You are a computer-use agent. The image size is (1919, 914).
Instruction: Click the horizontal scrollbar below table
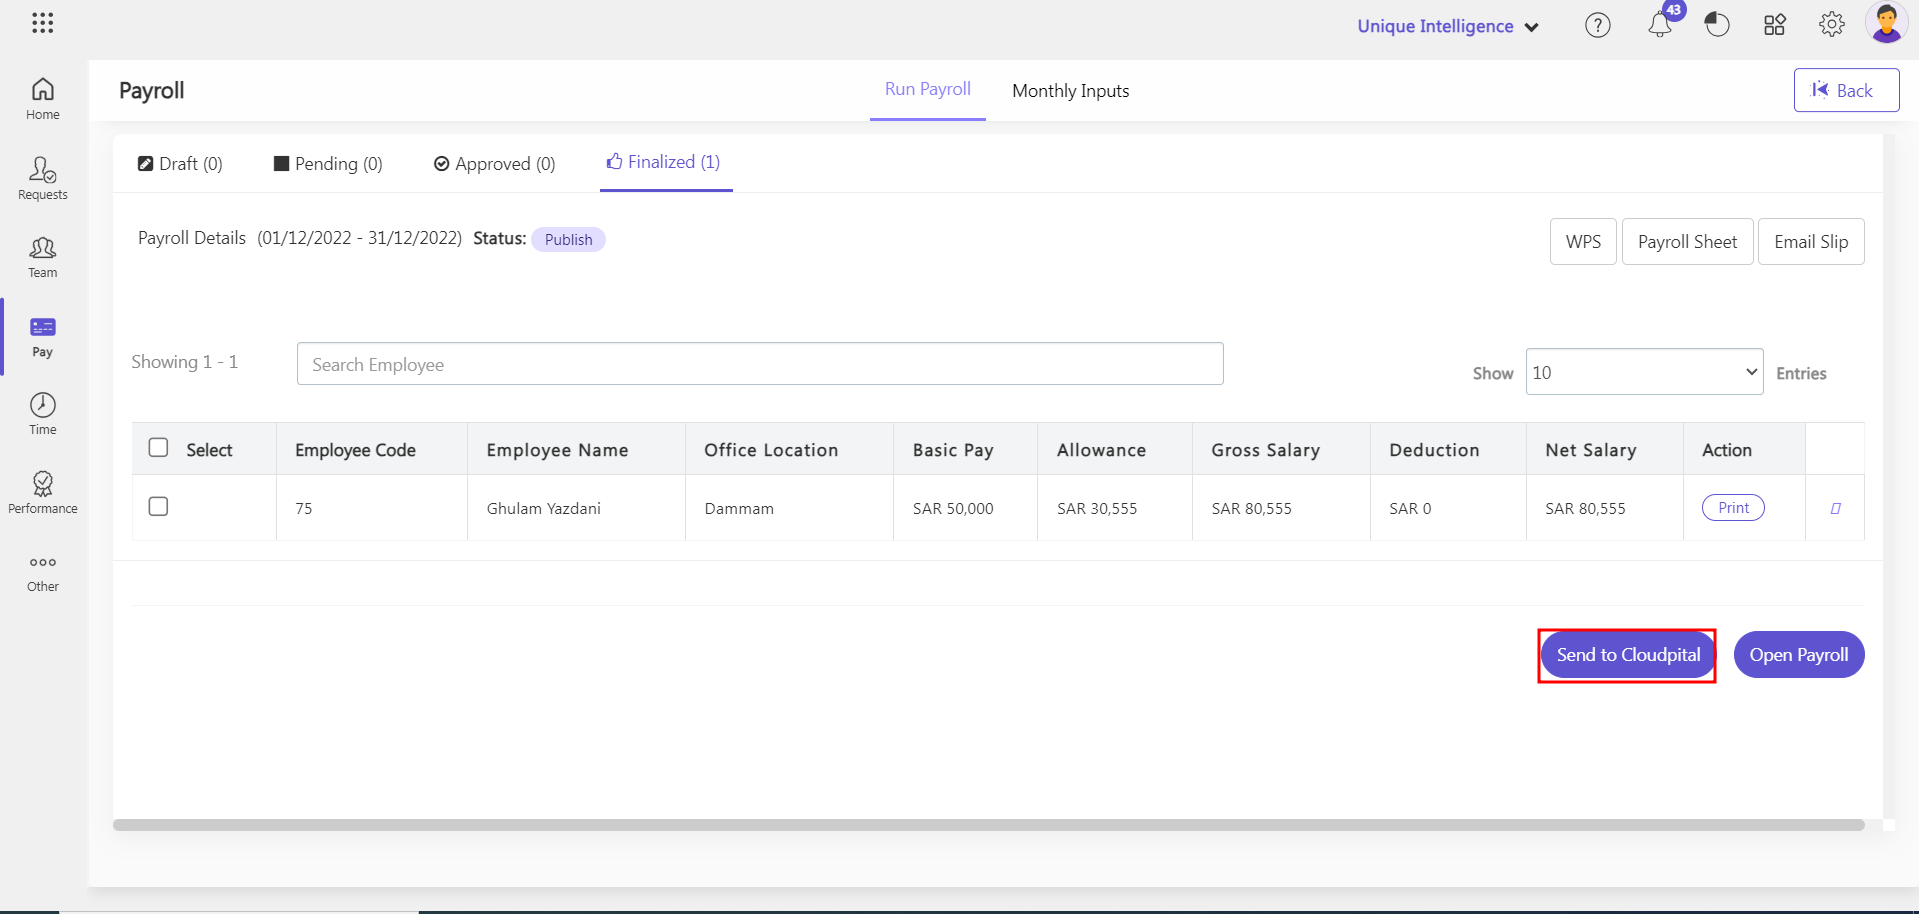click(988, 825)
